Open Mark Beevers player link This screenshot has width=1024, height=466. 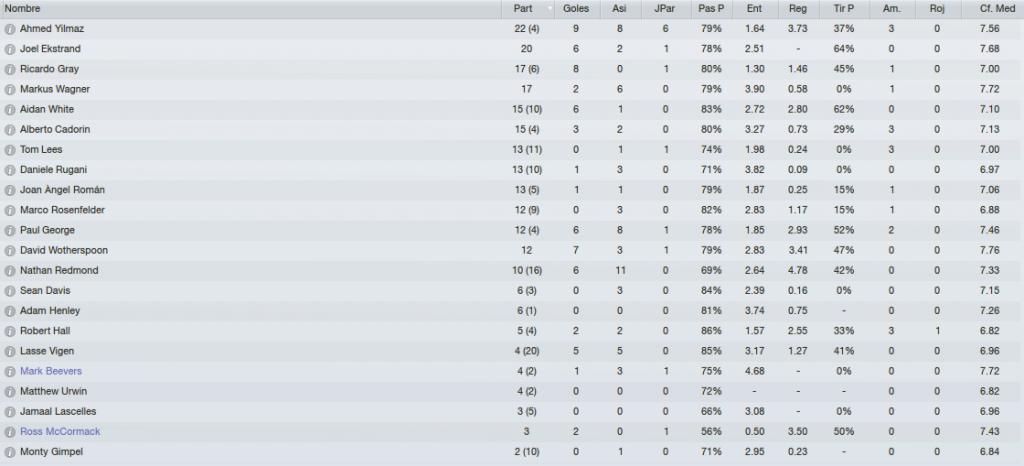(51, 371)
